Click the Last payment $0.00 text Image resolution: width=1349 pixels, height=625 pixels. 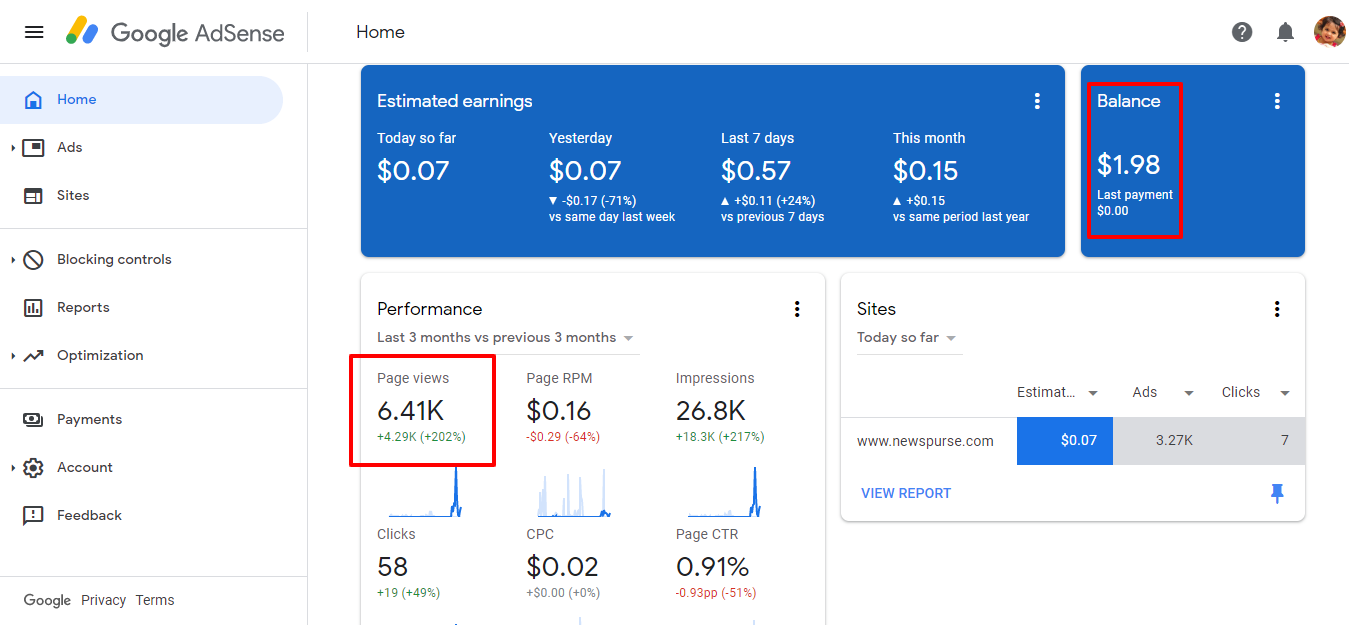[1135, 203]
